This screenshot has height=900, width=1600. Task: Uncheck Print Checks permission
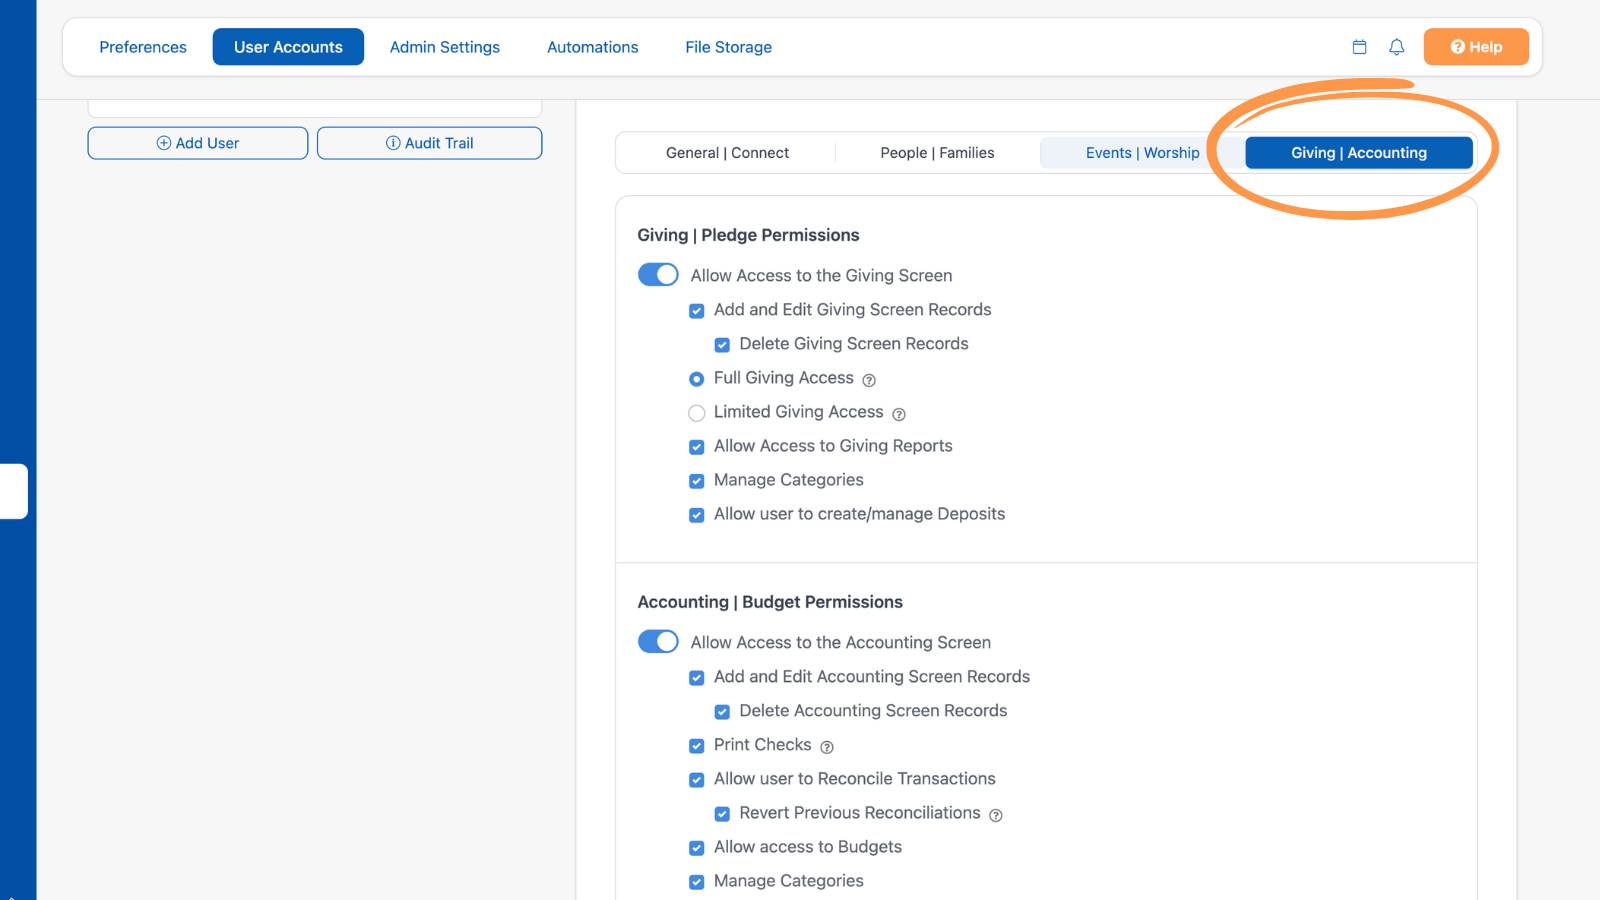click(x=697, y=746)
